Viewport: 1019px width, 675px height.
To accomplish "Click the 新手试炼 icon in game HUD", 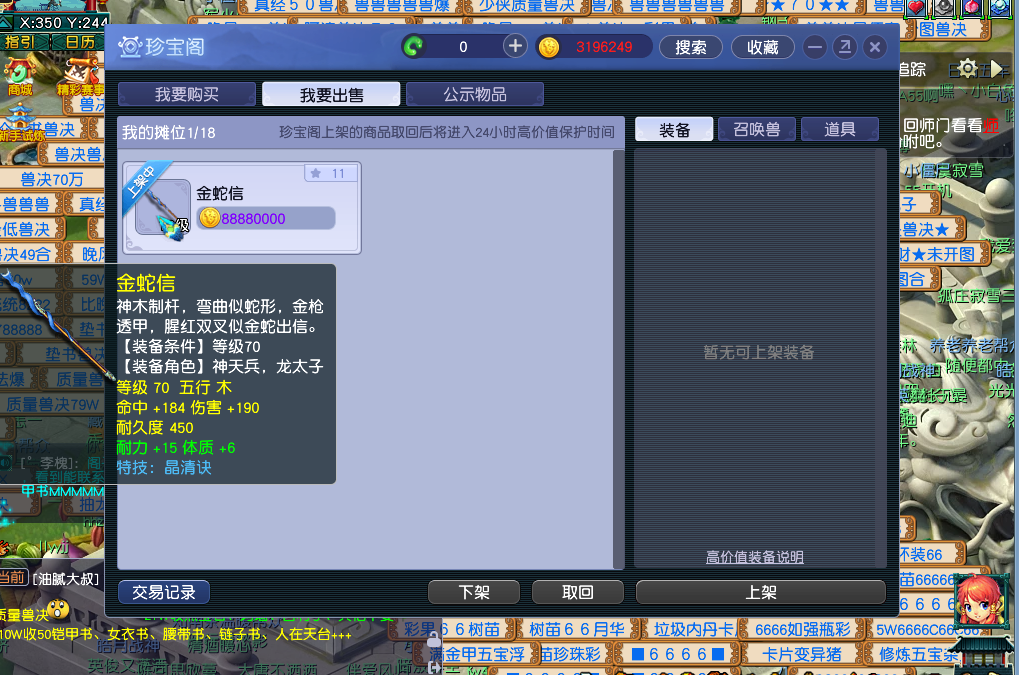I will point(21,123).
